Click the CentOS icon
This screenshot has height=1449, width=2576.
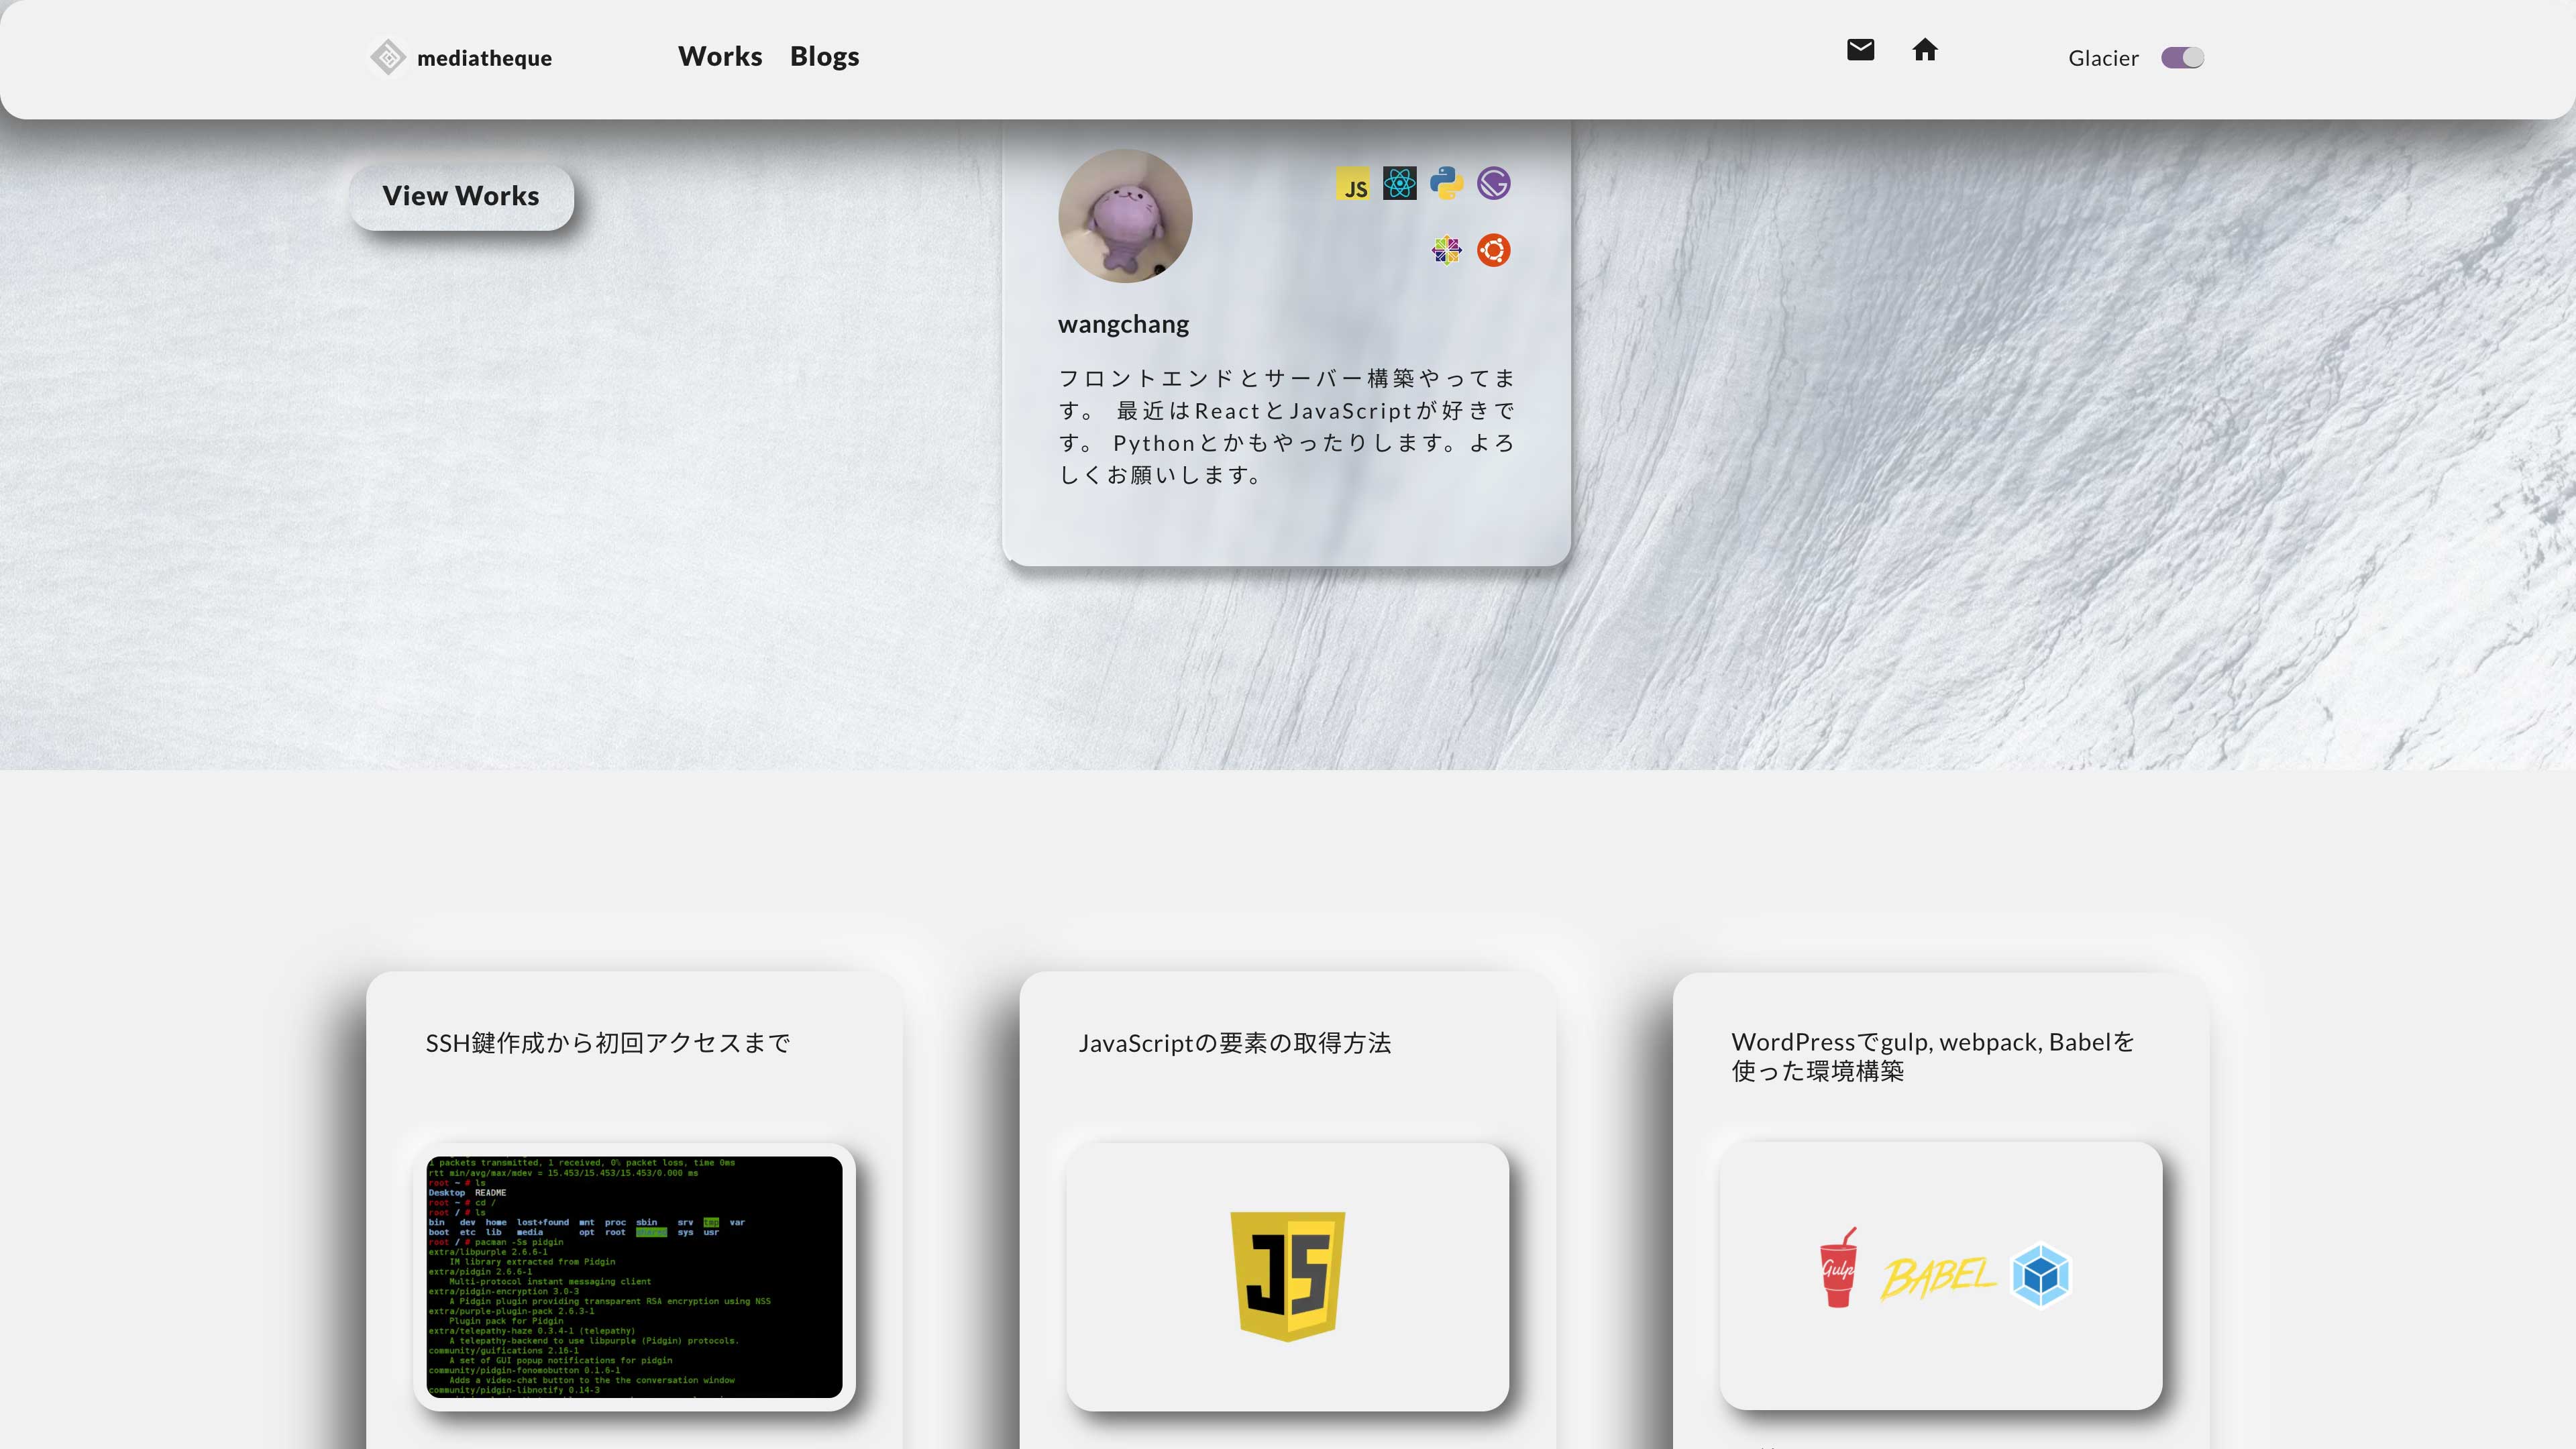coord(1446,249)
